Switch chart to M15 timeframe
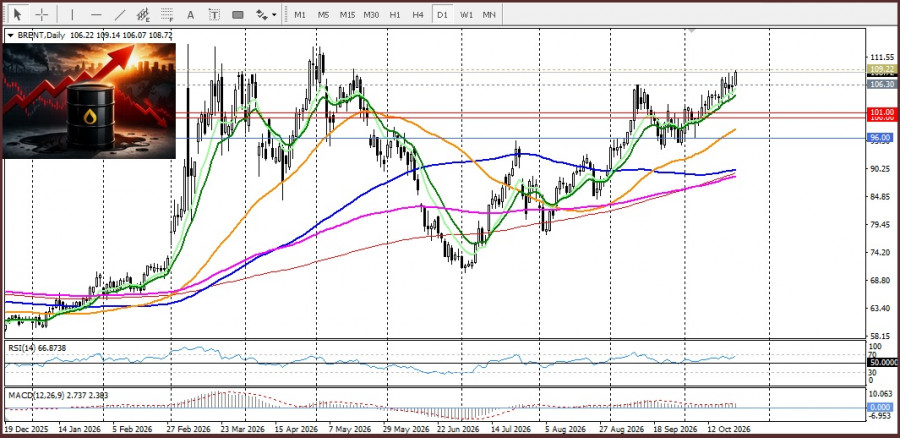This screenshot has height=438, width=900. (347, 14)
